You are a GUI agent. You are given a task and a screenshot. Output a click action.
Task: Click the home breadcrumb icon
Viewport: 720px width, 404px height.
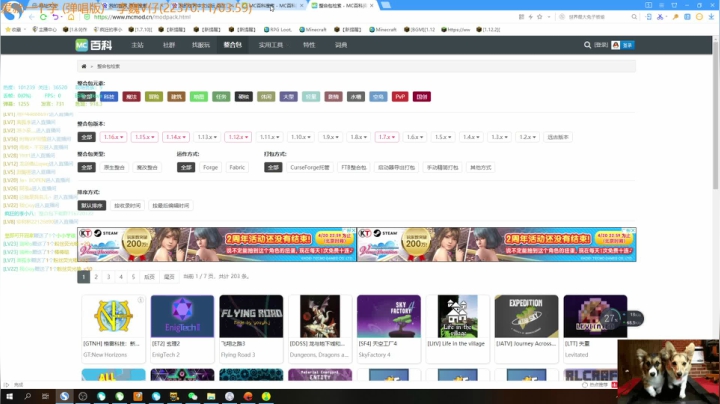tap(84, 67)
